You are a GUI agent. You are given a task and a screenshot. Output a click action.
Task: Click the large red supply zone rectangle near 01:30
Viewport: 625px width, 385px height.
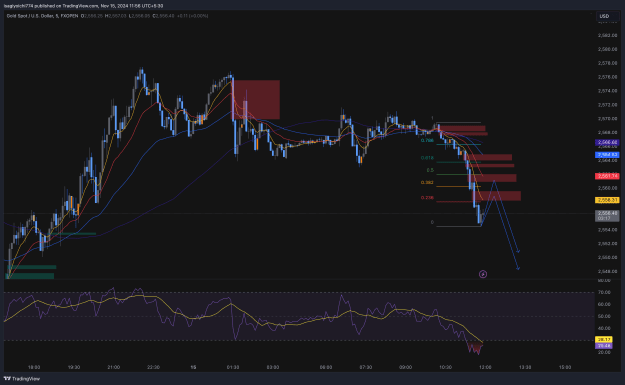pos(256,100)
